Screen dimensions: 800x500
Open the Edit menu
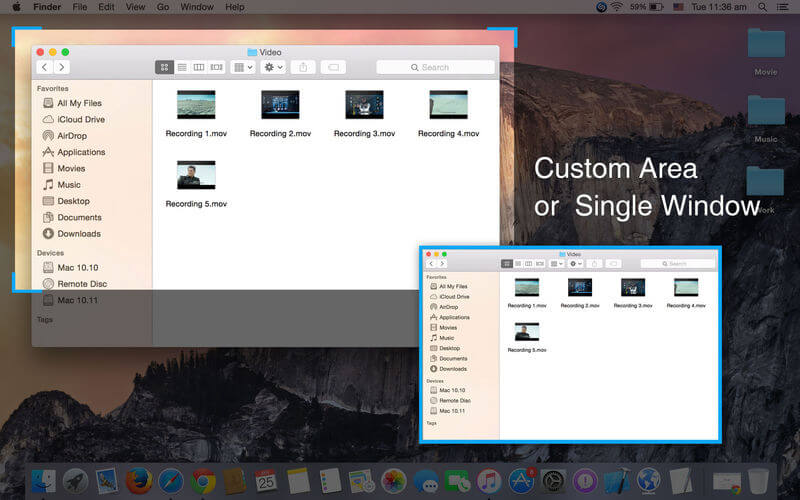coord(106,7)
